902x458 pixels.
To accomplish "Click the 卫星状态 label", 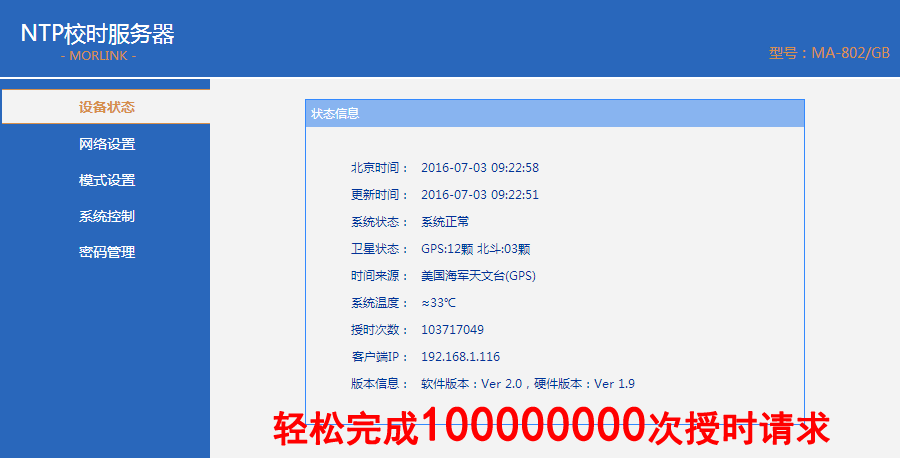I will click(x=379, y=249).
